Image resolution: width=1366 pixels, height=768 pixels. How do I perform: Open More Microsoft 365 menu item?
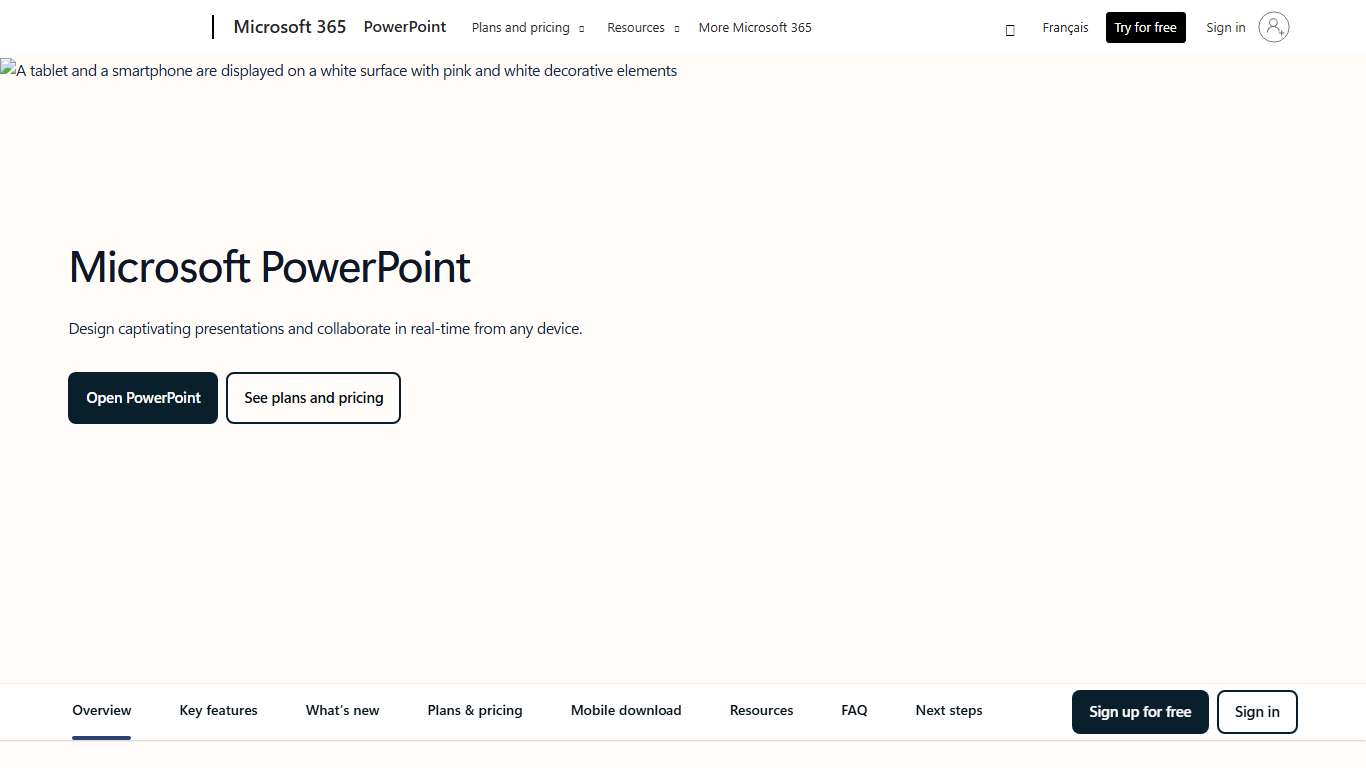pos(755,27)
